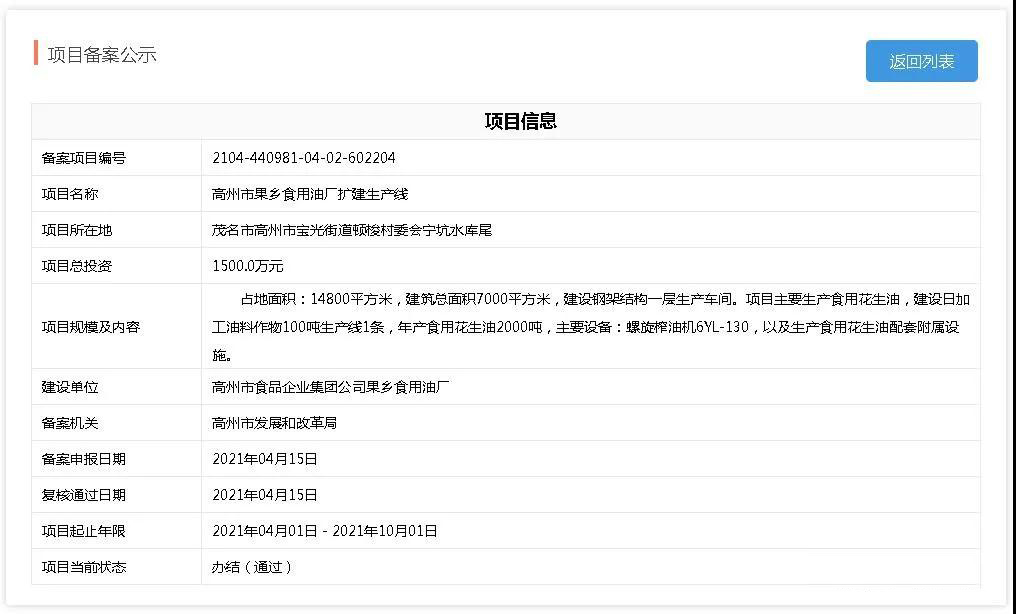Click the description line starting with 工油料作物100吨生产线1条
This screenshot has height=614, width=1016.
tap(585, 327)
